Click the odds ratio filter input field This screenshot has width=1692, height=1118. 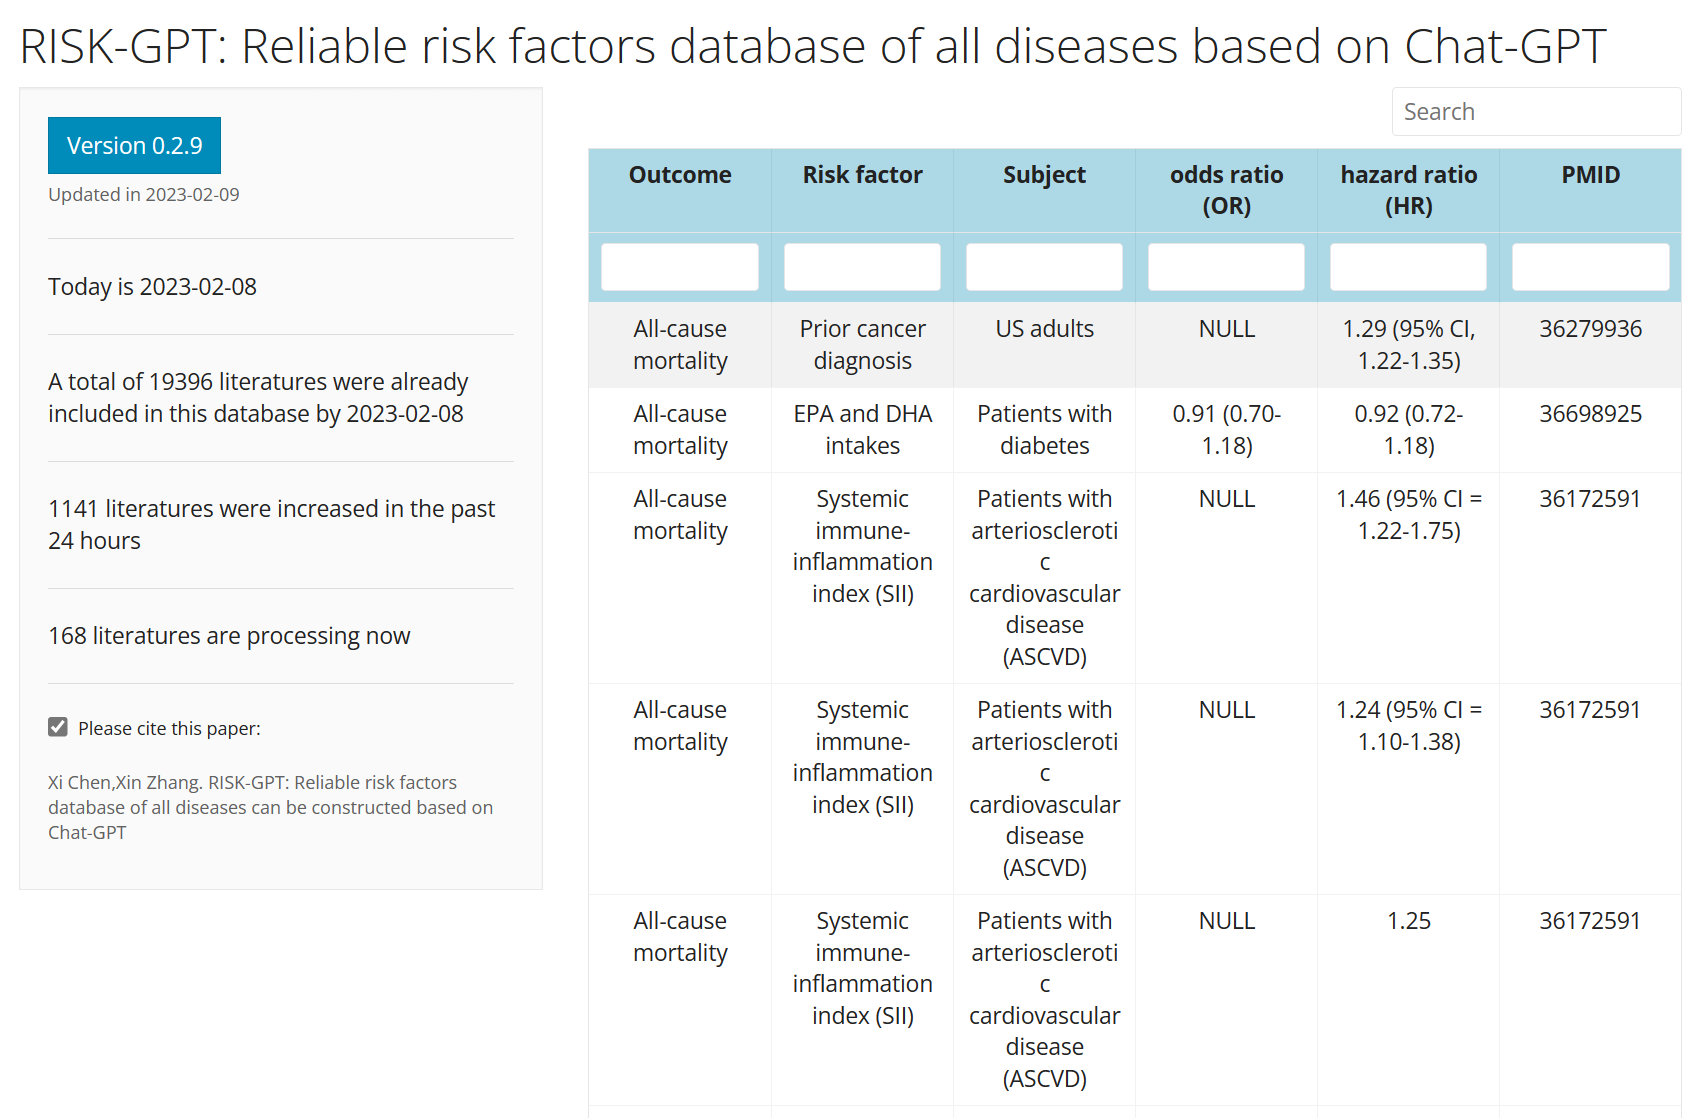(1225, 267)
